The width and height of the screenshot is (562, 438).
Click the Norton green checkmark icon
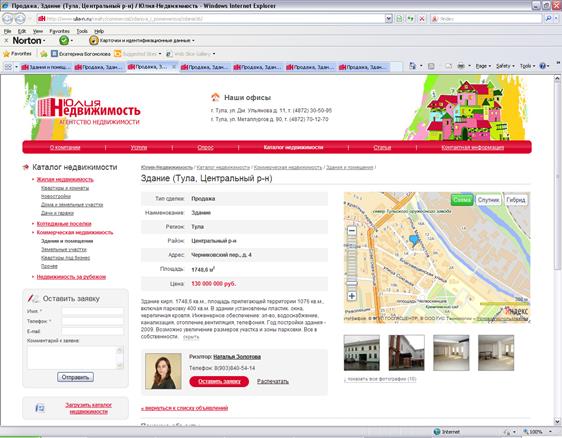(64, 41)
